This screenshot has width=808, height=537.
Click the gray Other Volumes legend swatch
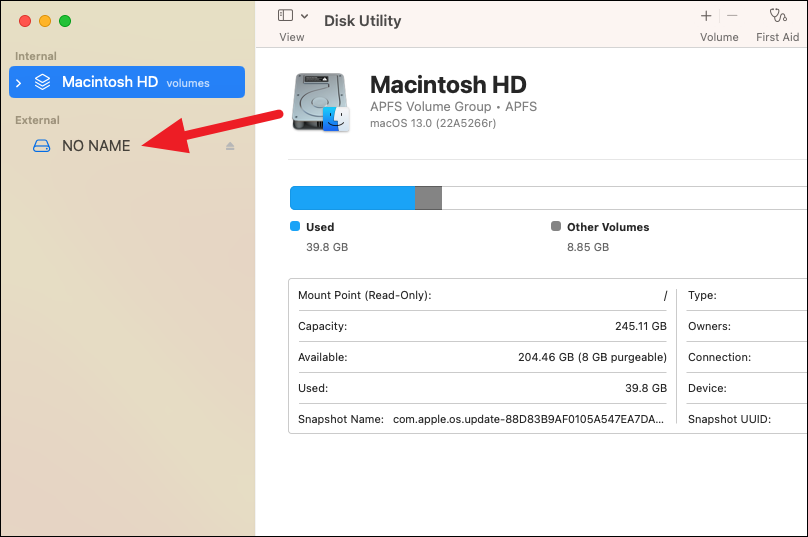[556, 226]
